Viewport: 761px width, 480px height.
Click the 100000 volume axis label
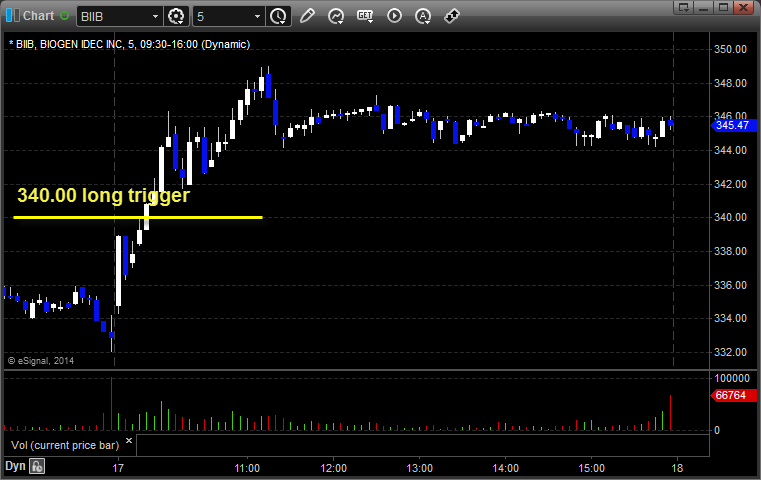coord(732,378)
